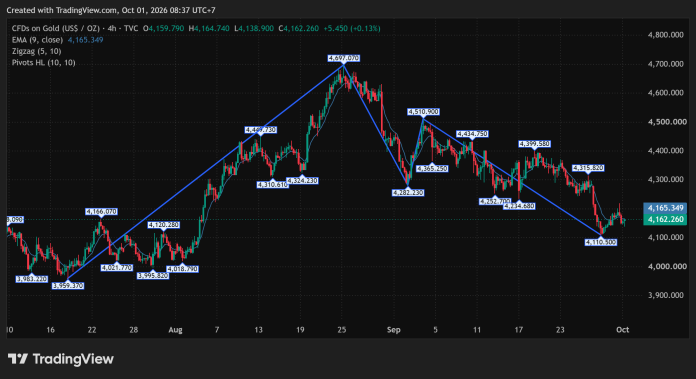
Task: Click the 3,983.220 pivot low label
Action: coord(32,279)
